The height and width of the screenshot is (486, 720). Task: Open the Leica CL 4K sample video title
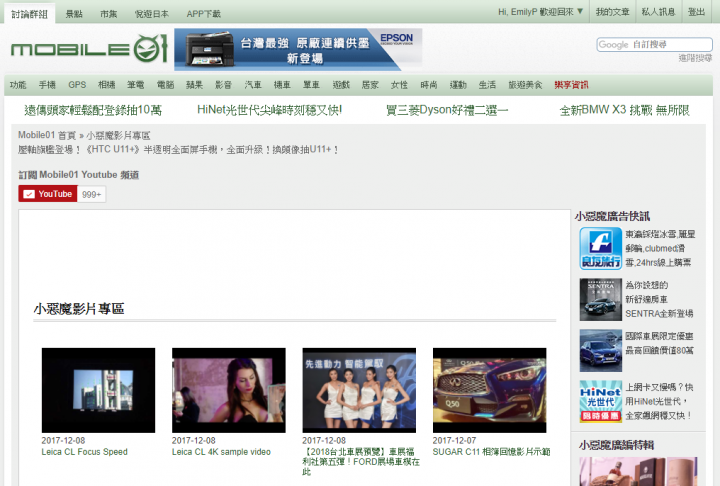(221, 452)
